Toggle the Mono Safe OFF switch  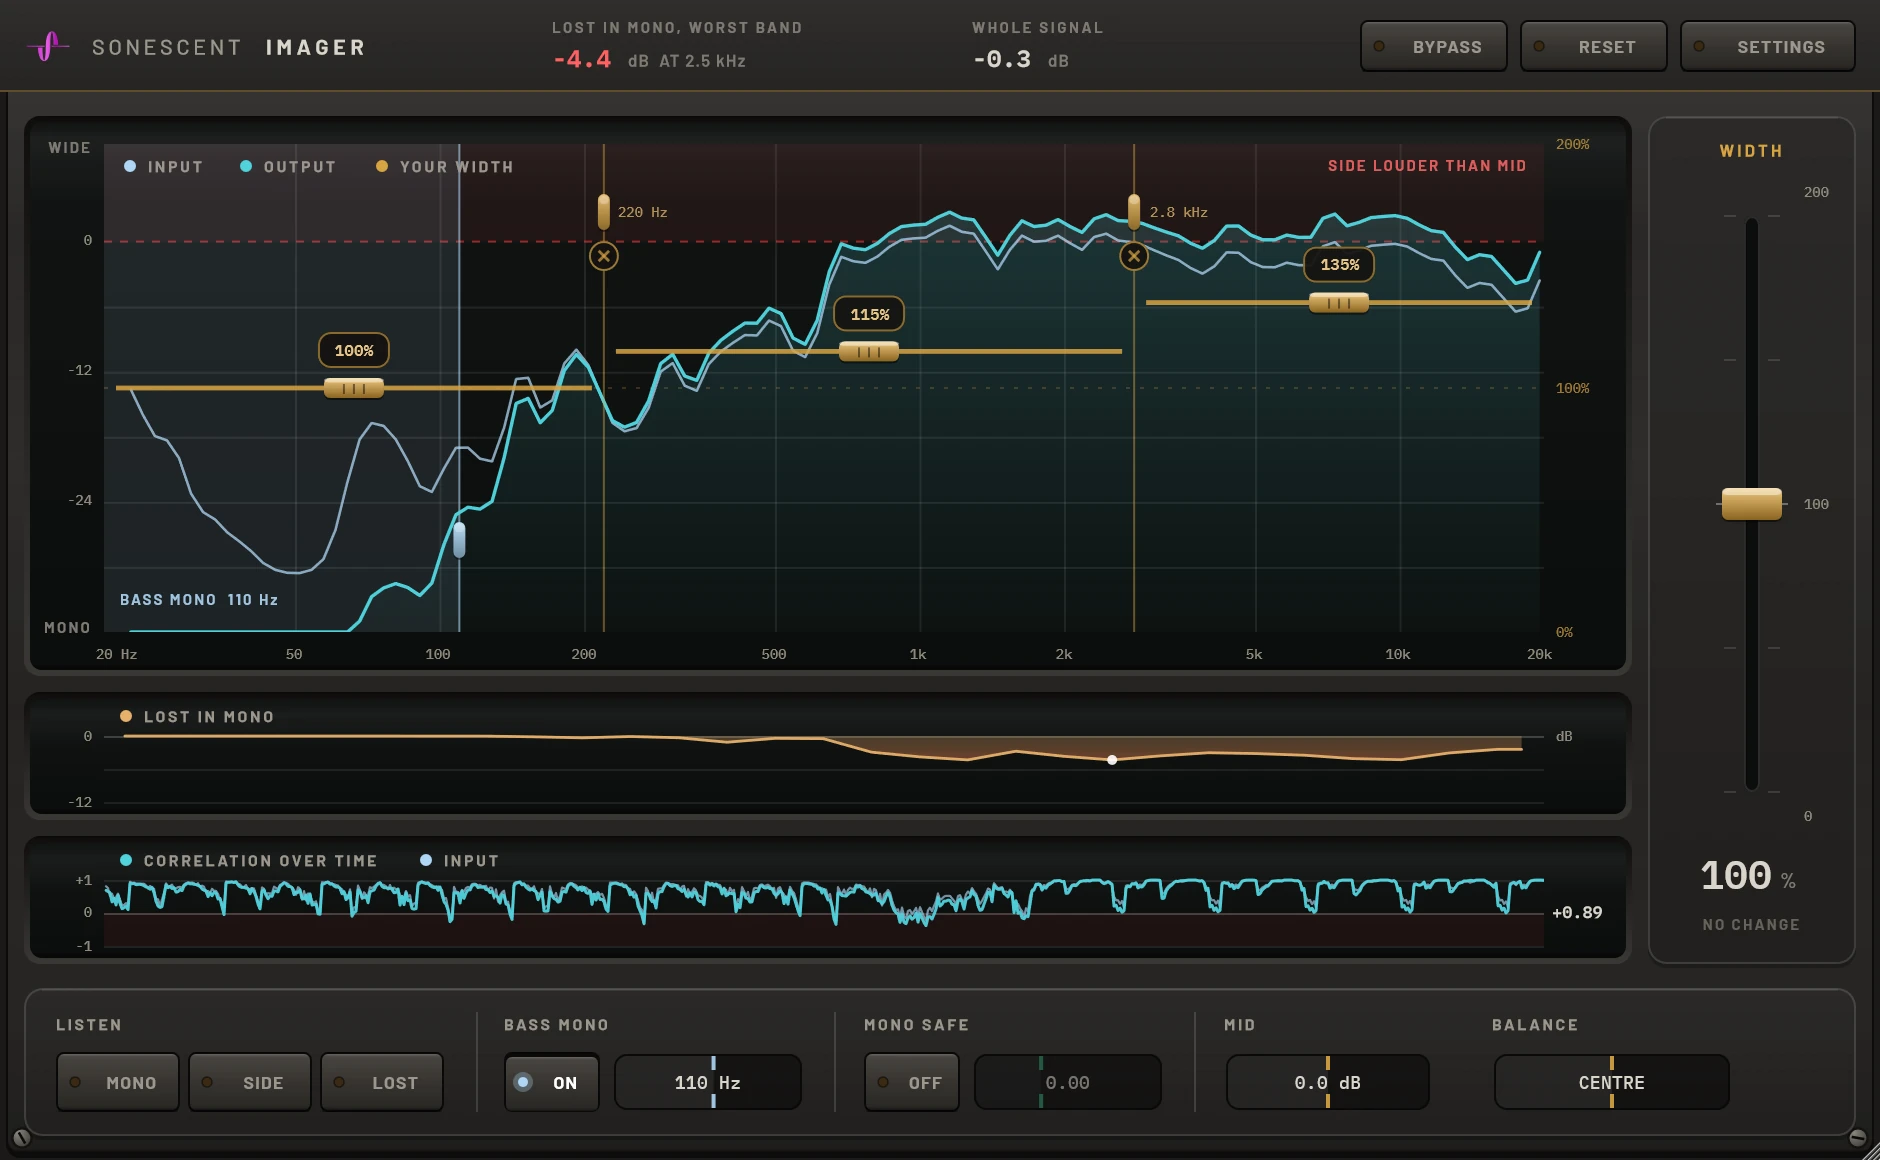pyautogui.click(x=911, y=1082)
